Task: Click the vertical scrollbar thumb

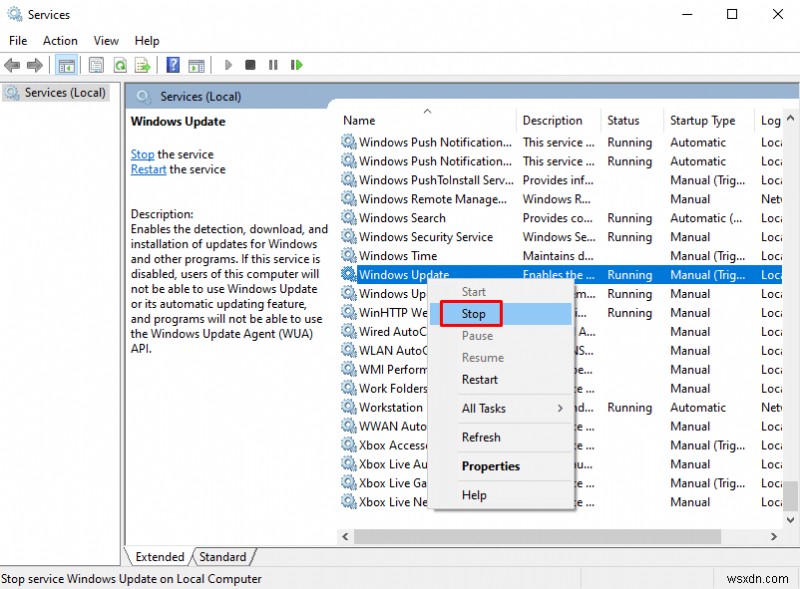Action: [x=790, y=496]
